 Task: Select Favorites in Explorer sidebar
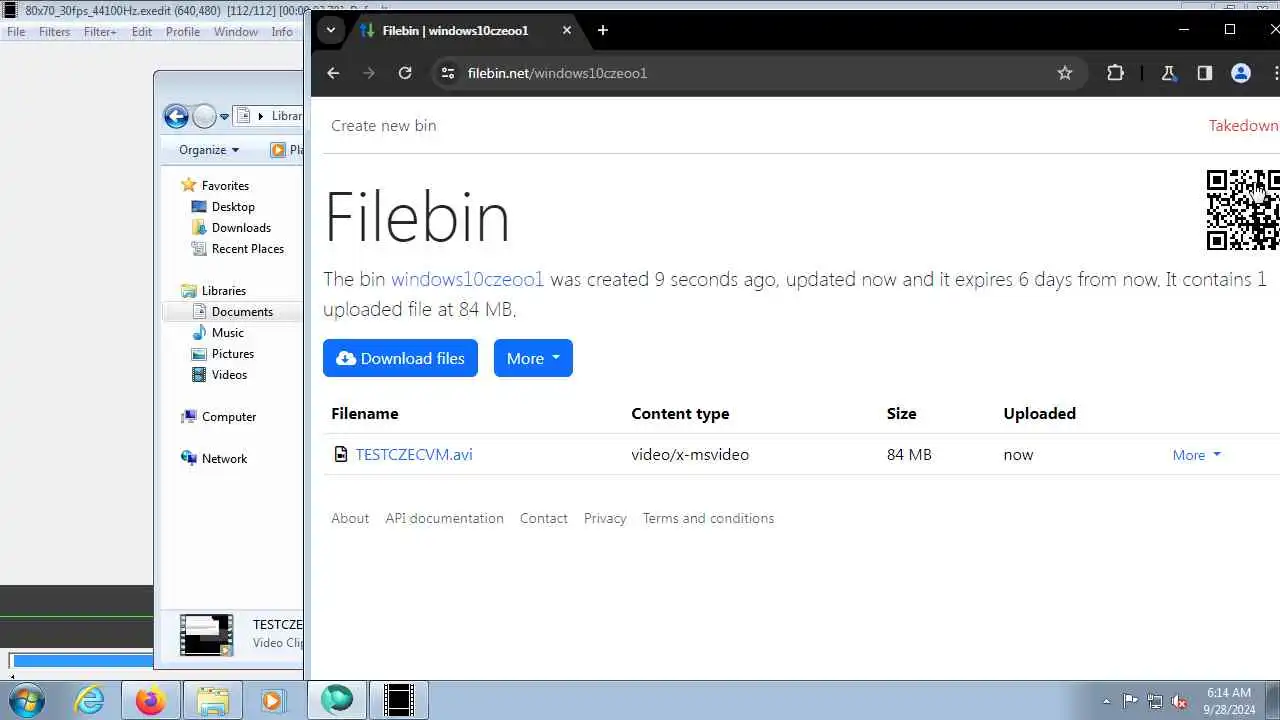tap(225, 186)
